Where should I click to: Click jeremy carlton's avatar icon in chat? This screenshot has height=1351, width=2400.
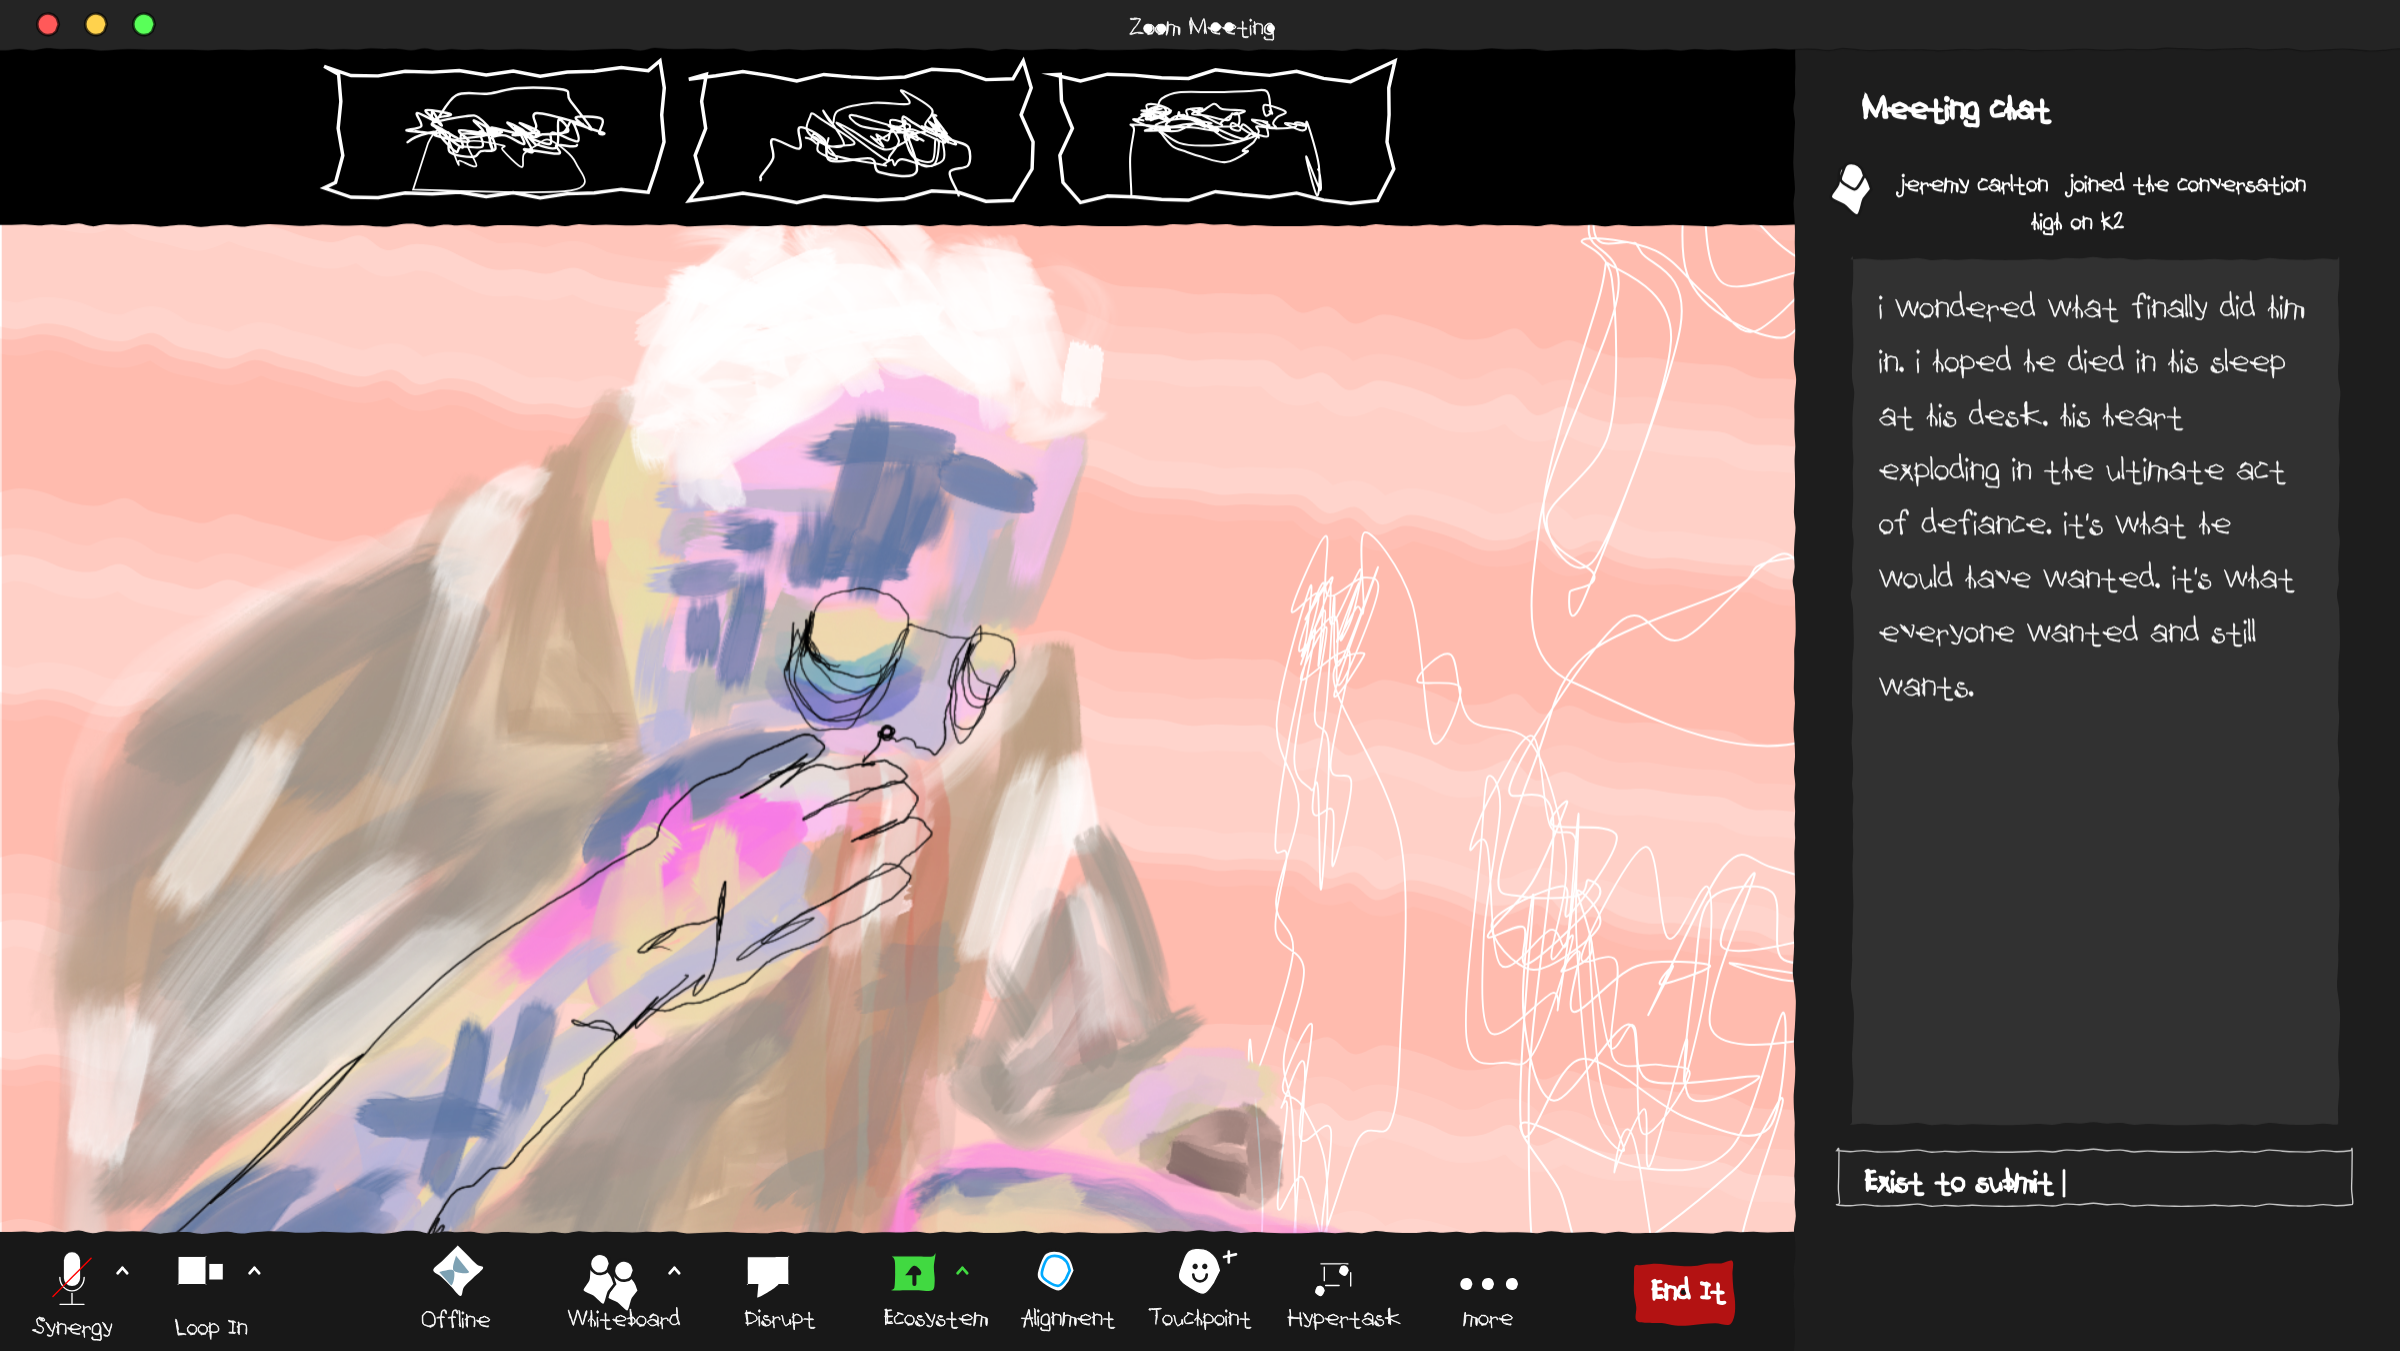[1851, 188]
